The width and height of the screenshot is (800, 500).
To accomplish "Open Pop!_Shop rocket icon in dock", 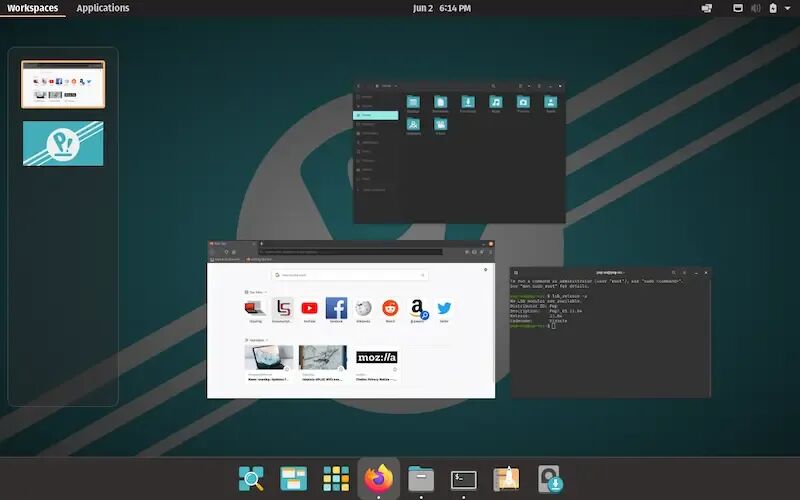I will [x=506, y=479].
